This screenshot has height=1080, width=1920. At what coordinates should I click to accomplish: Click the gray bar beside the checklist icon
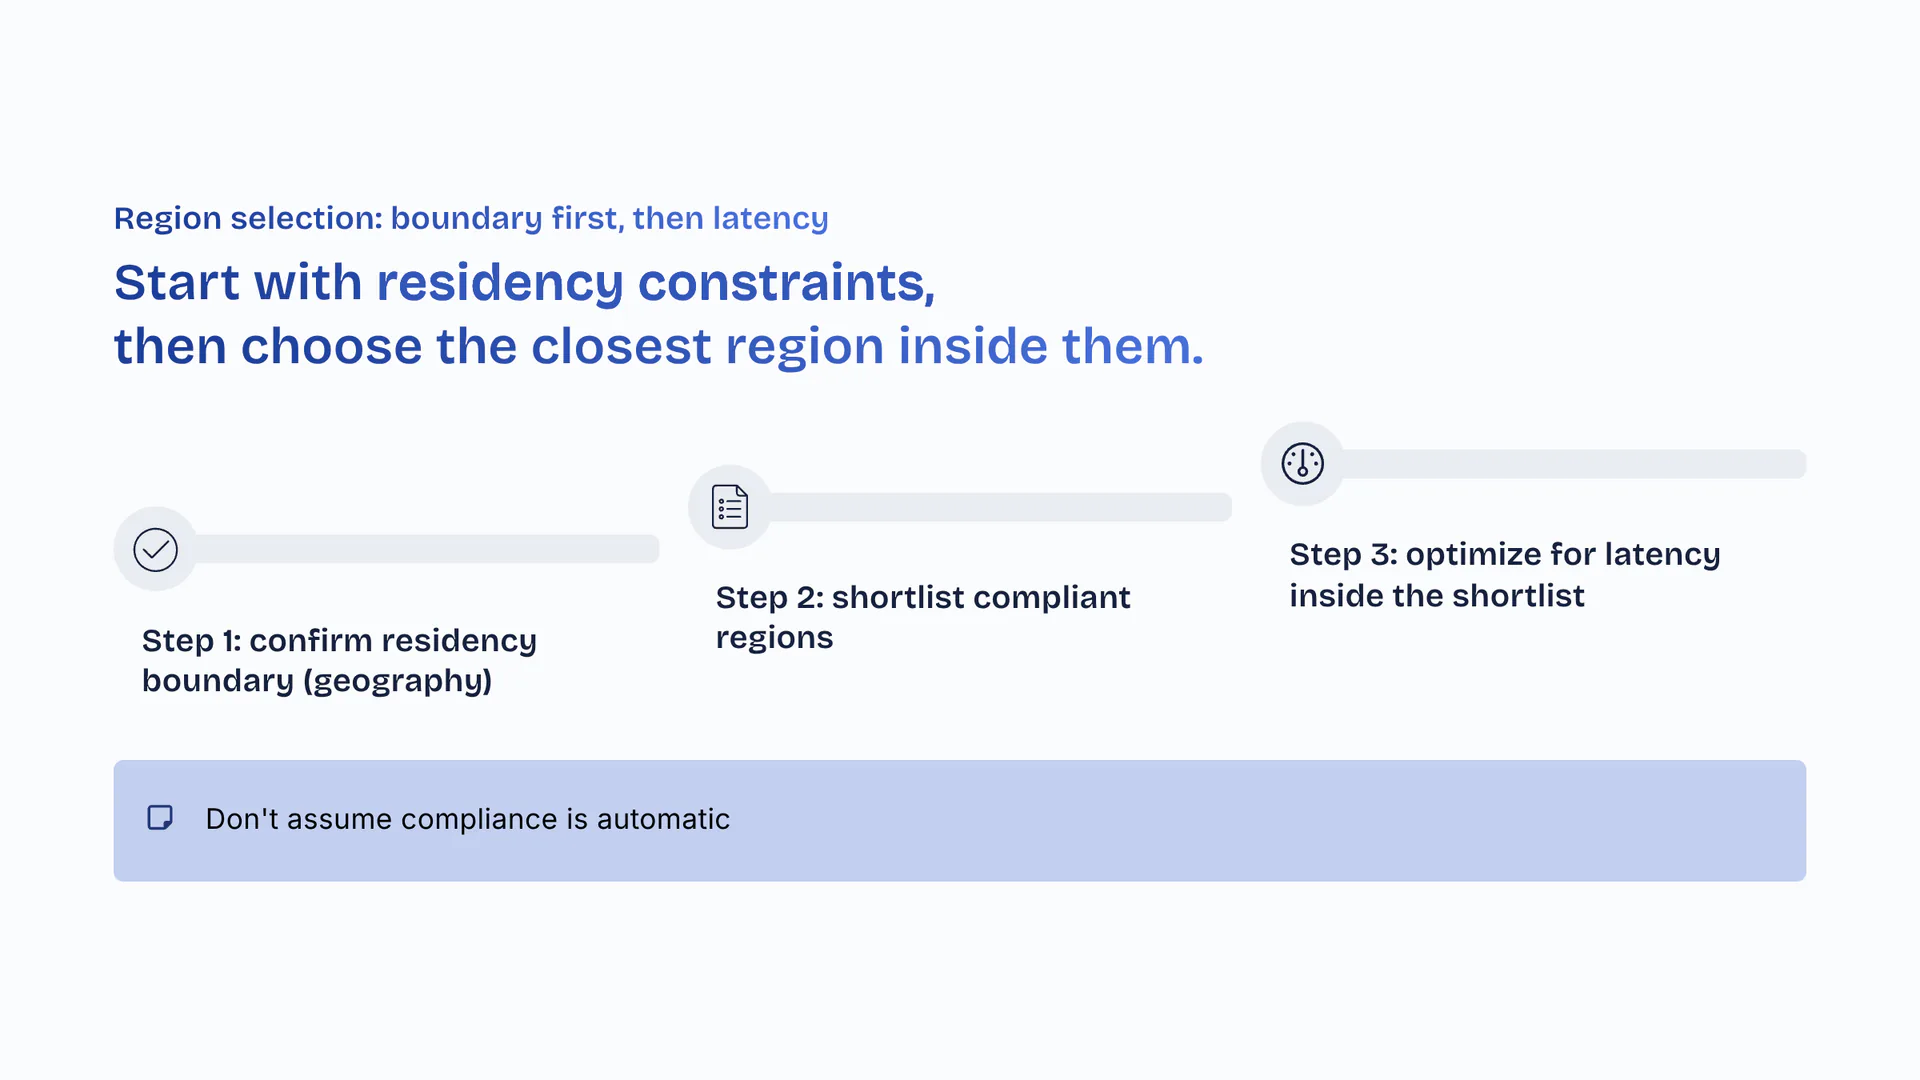tap(1000, 507)
